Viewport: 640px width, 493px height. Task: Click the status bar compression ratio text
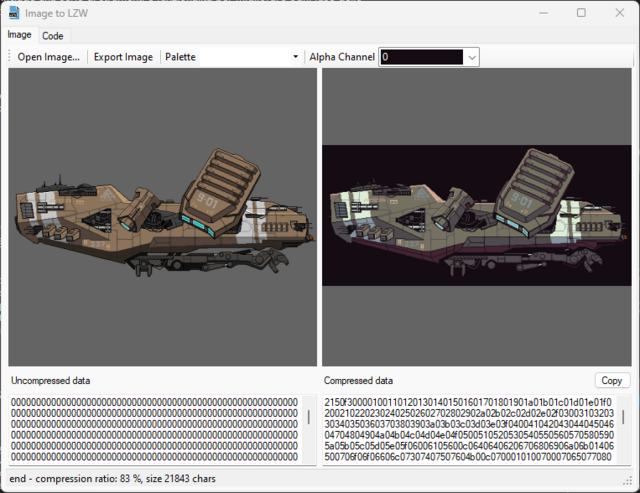coord(112,478)
